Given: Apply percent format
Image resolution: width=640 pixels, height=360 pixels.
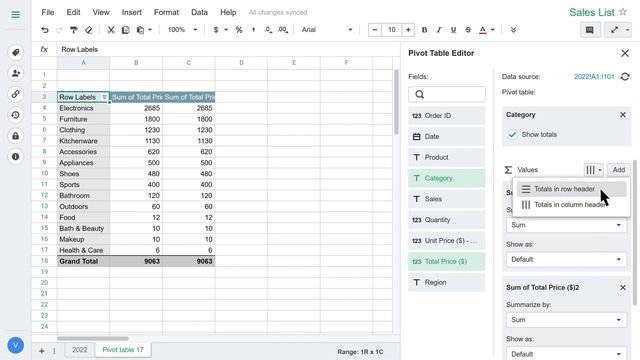Looking at the screenshot, I should click(x=239, y=30).
